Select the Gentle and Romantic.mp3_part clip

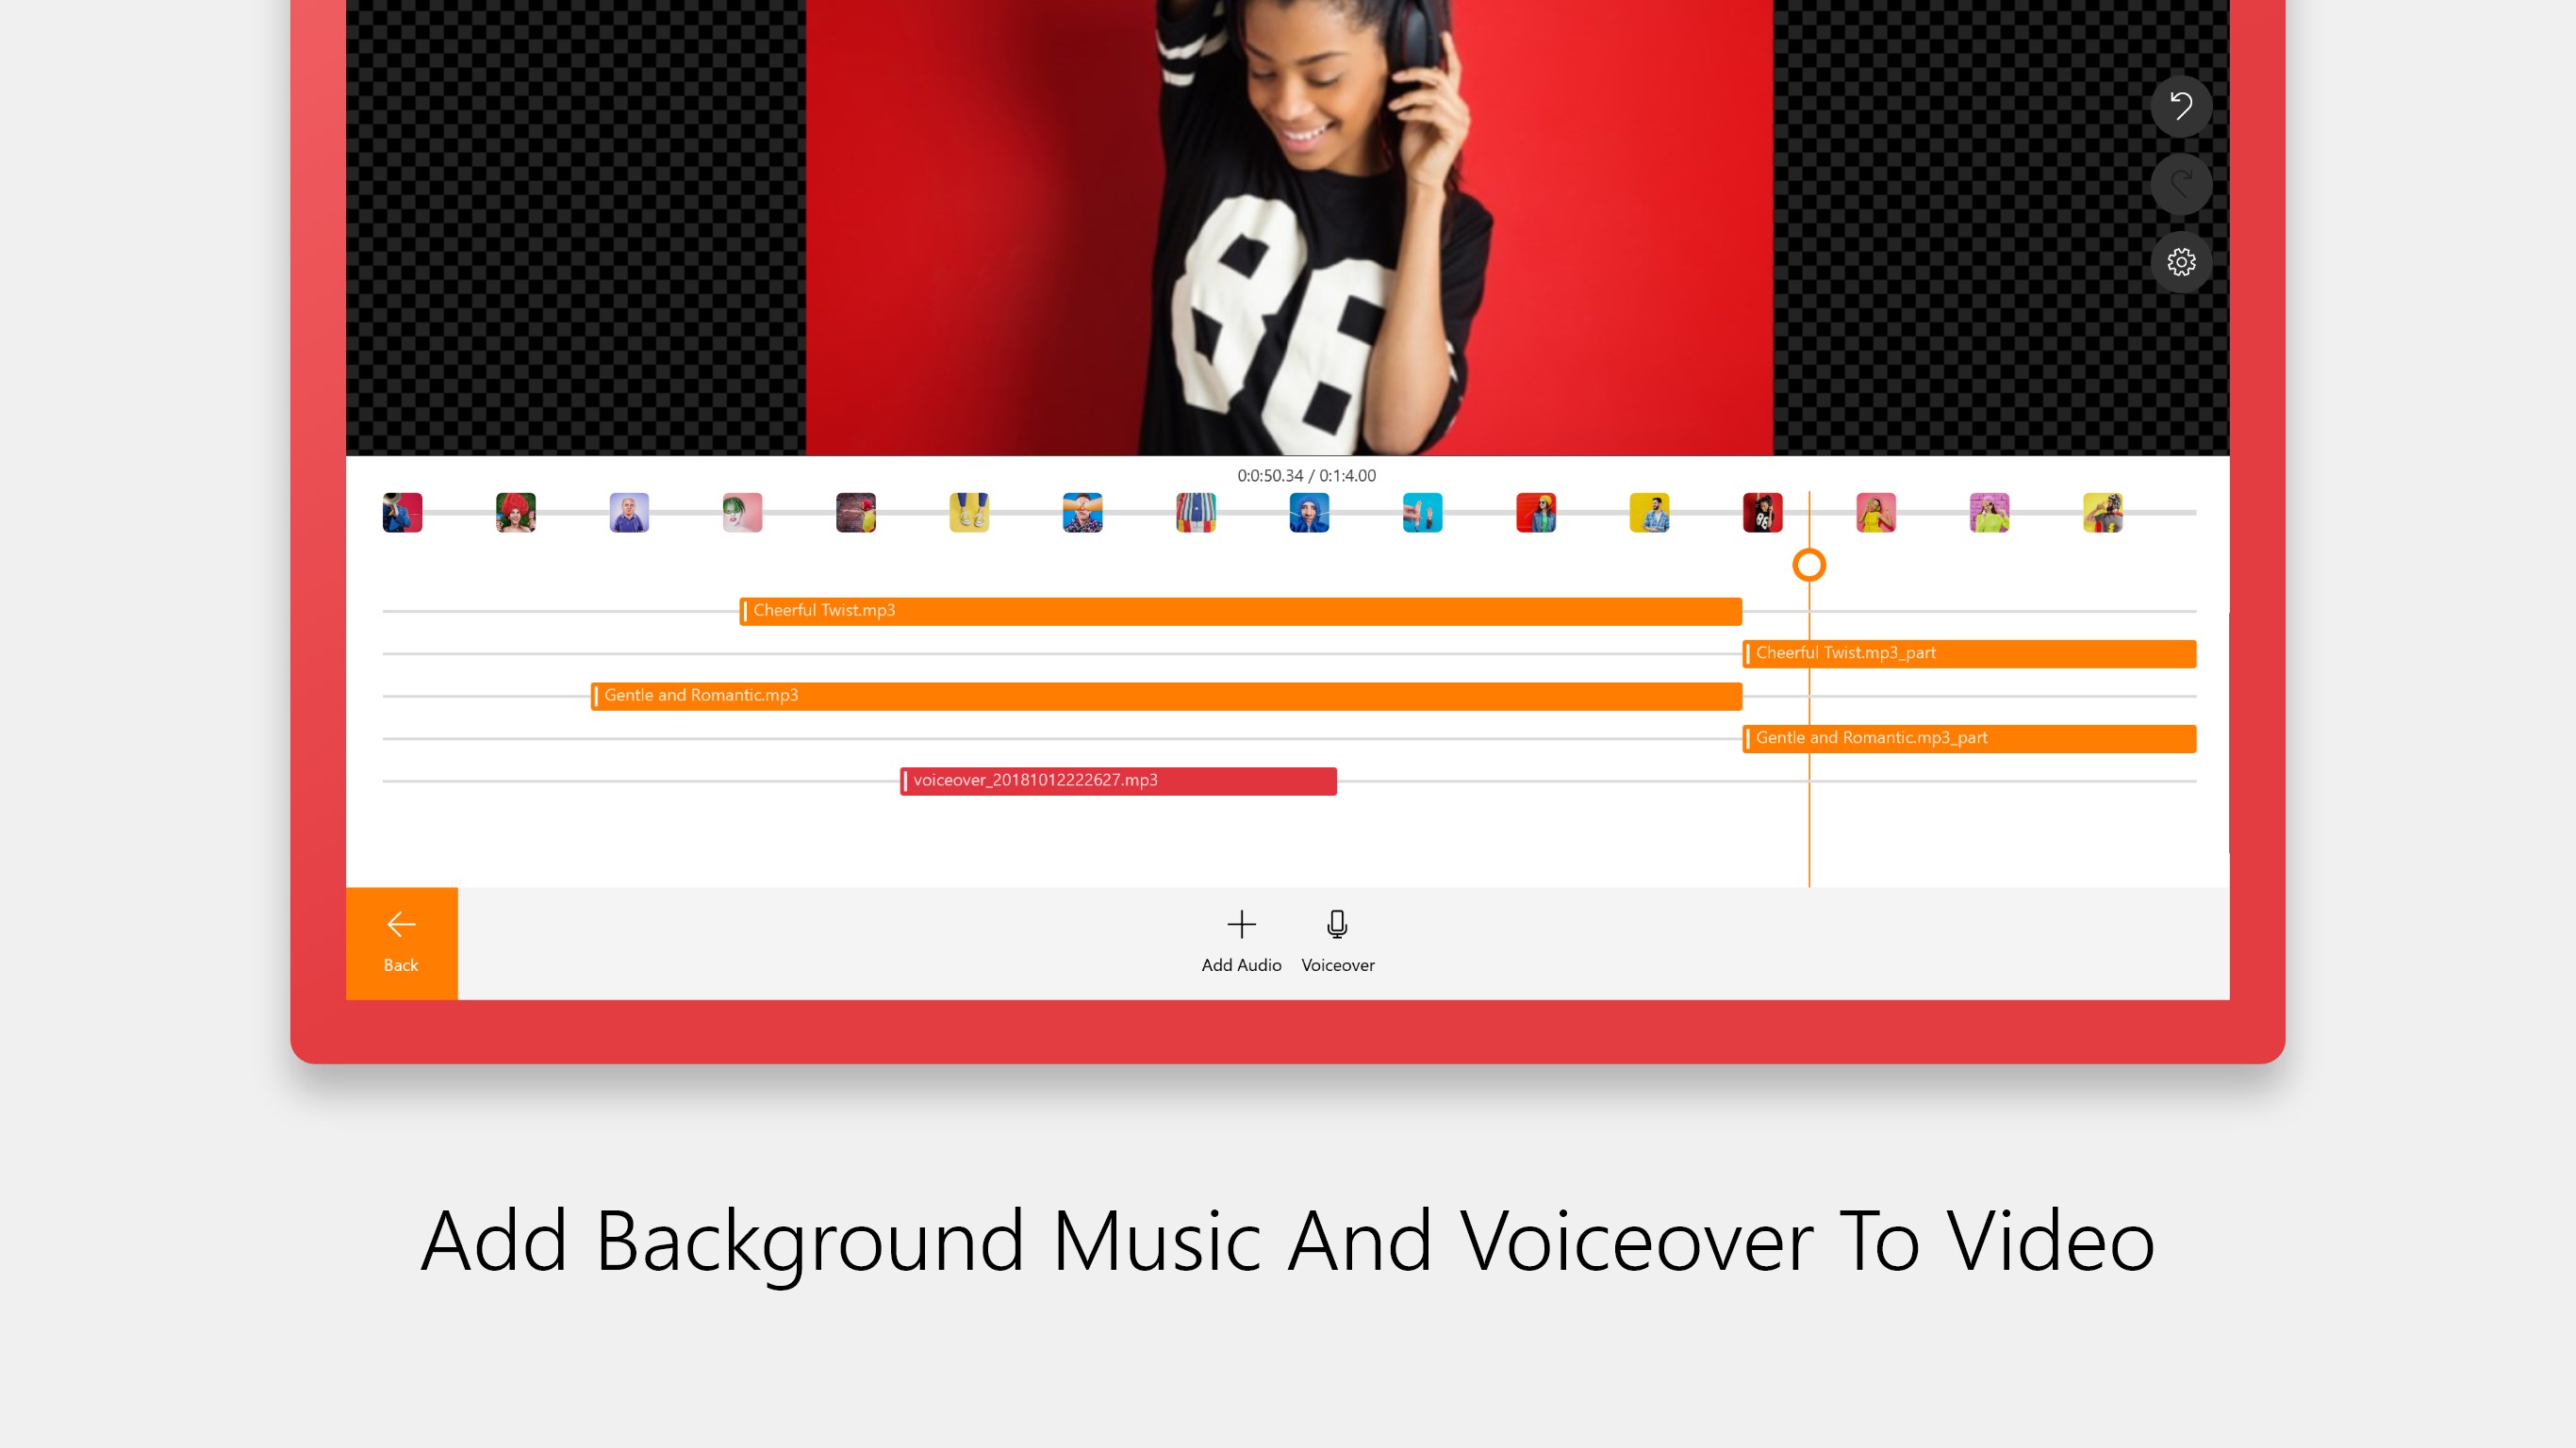coord(1968,738)
